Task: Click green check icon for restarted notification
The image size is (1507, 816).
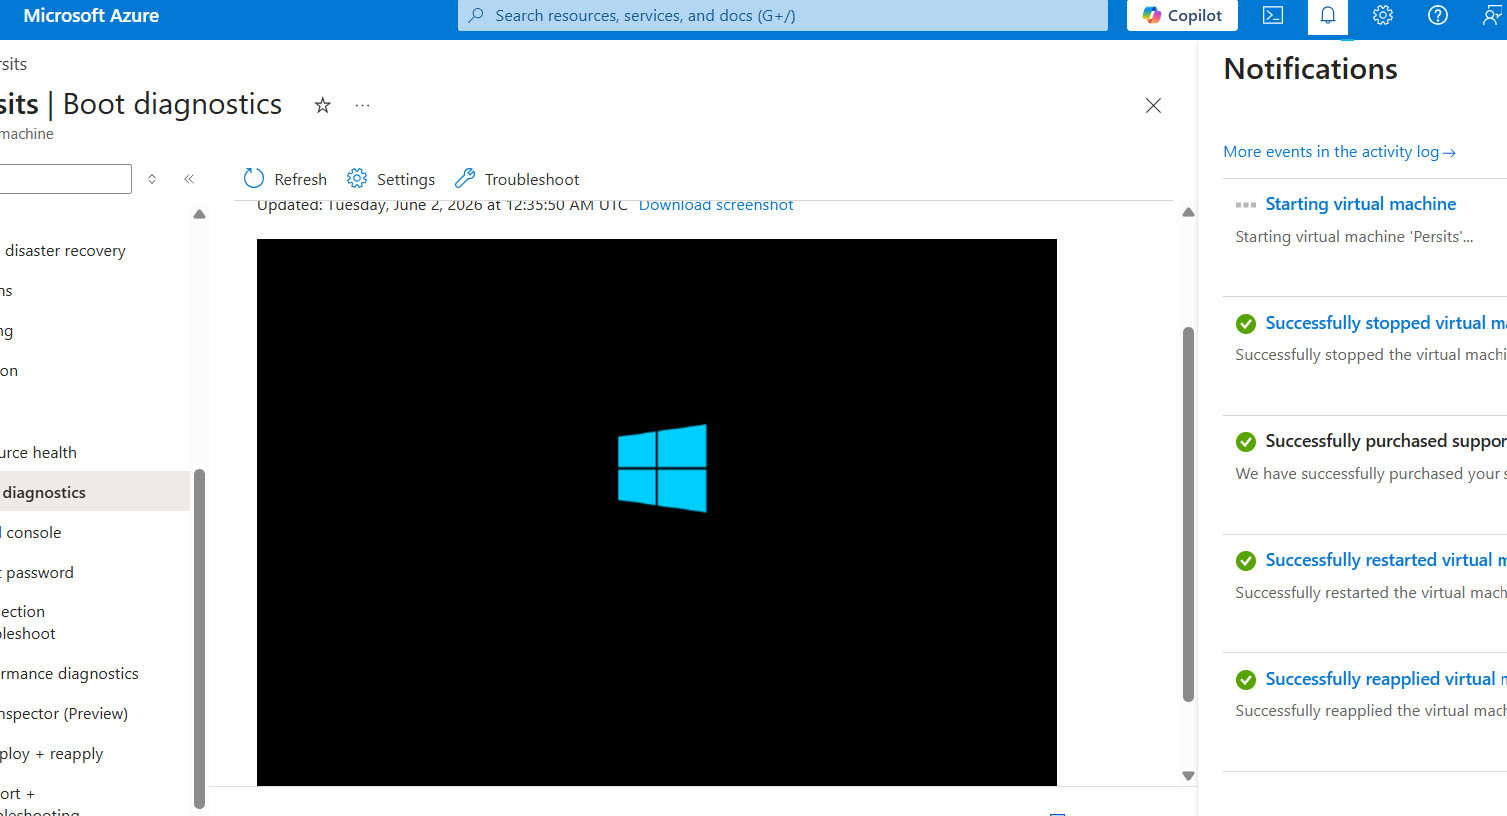Action: 1246,561
